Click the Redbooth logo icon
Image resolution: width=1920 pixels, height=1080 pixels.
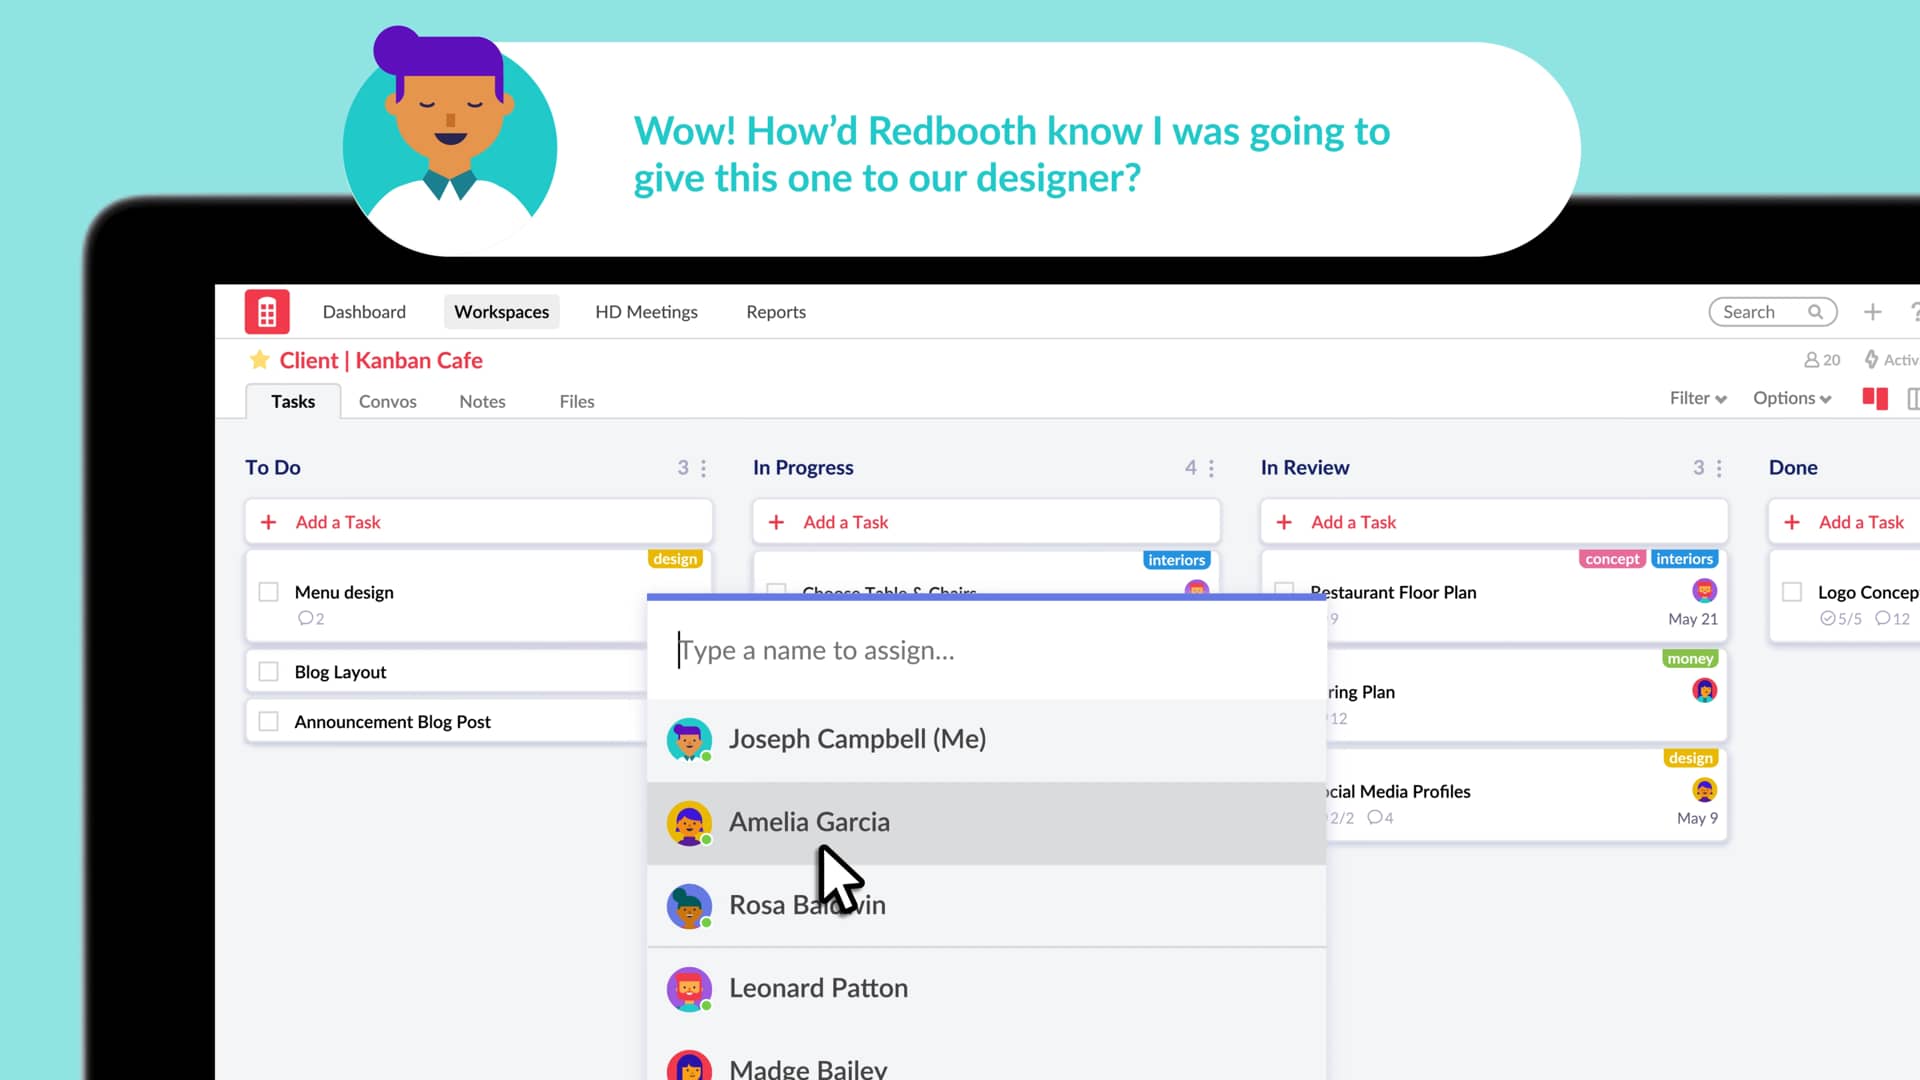267,312
